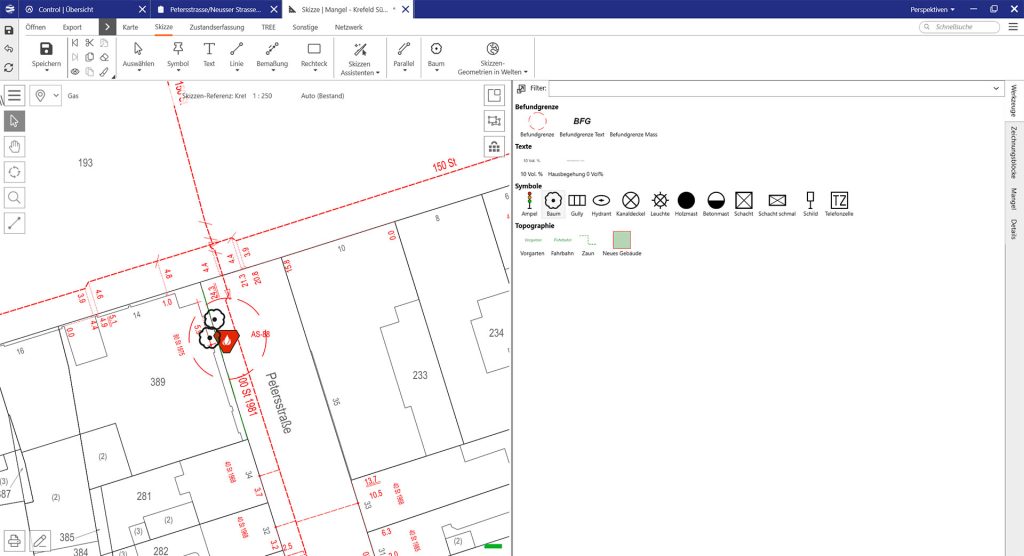Click the Speichern save button
This screenshot has width=1024, height=556.
(x=46, y=55)
